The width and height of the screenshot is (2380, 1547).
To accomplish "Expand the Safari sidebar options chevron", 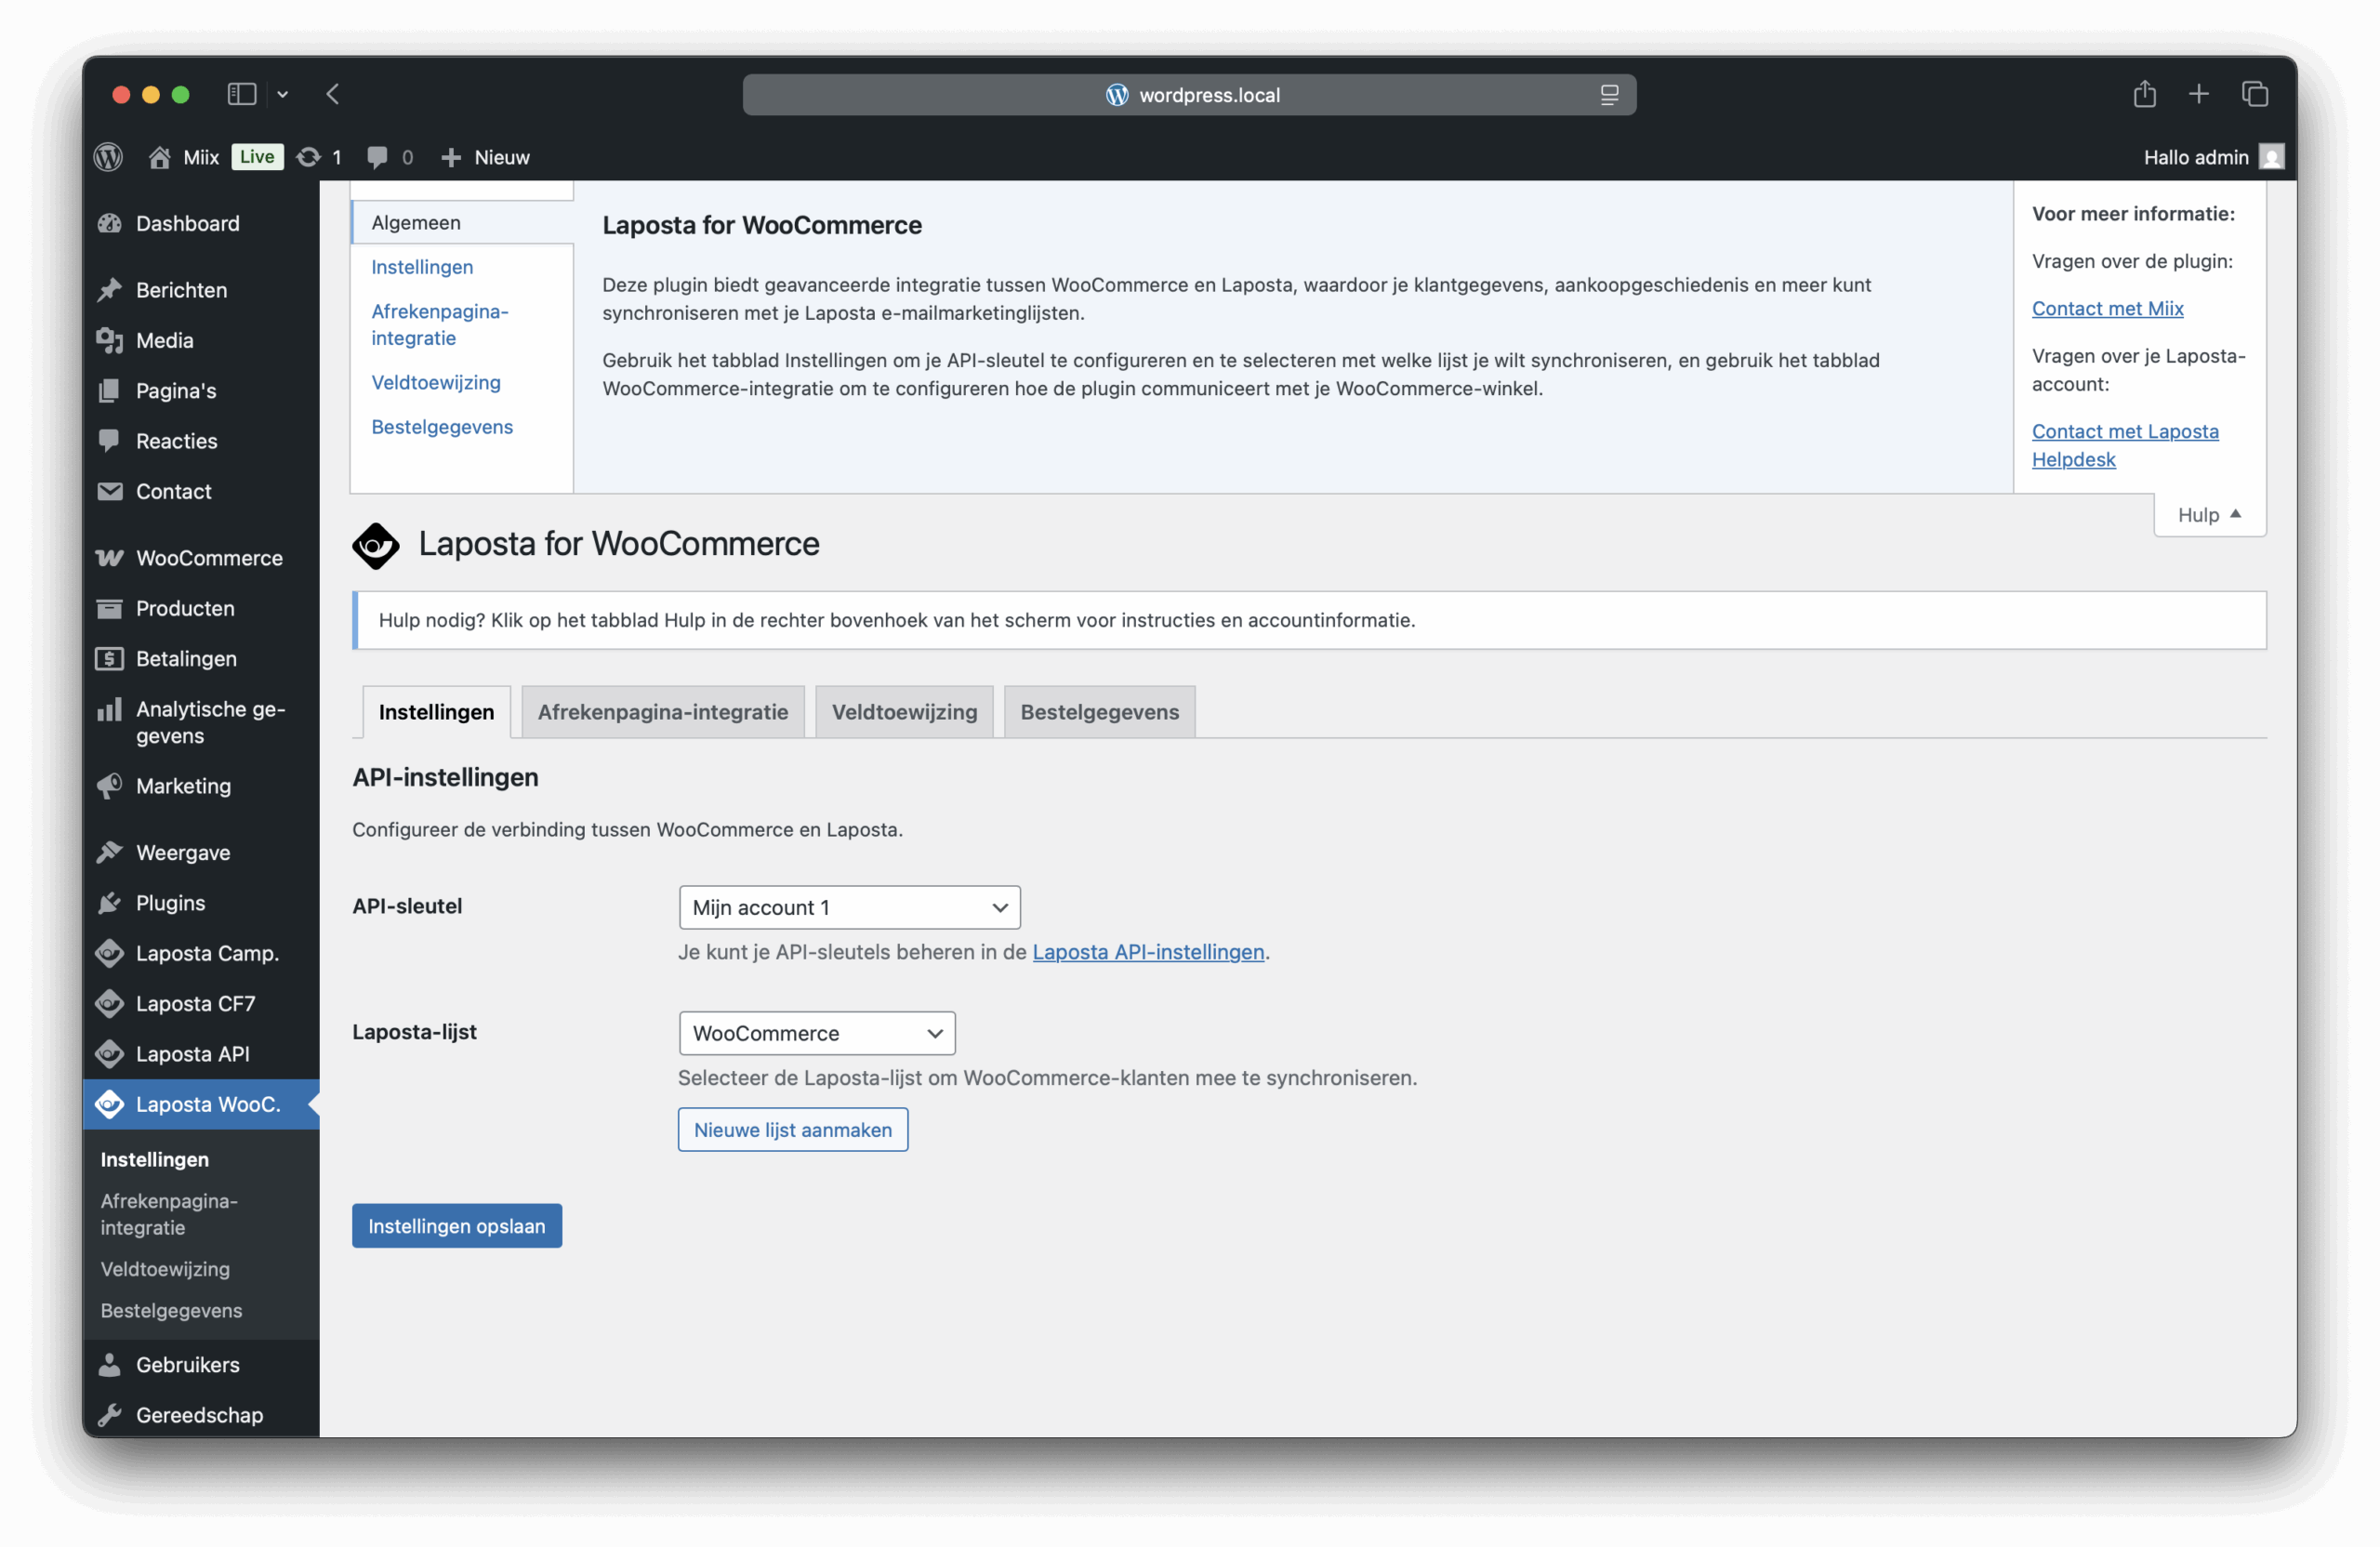I will pos(283,94).
